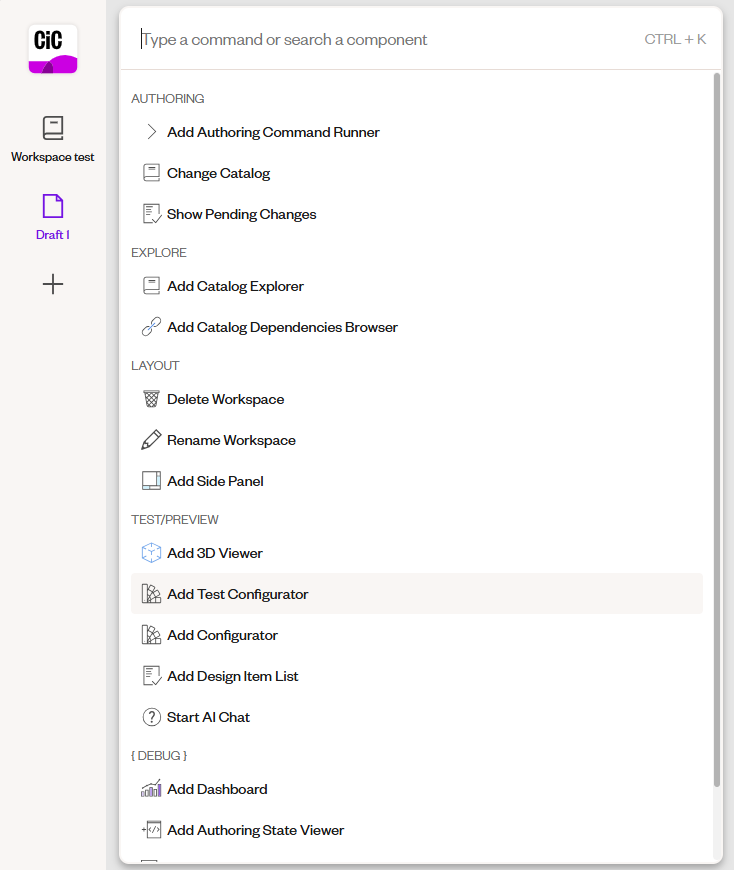Click the Add 3D Viewer cube icon
The width and height of the screenshot is (734, 870).
point(151,552)
